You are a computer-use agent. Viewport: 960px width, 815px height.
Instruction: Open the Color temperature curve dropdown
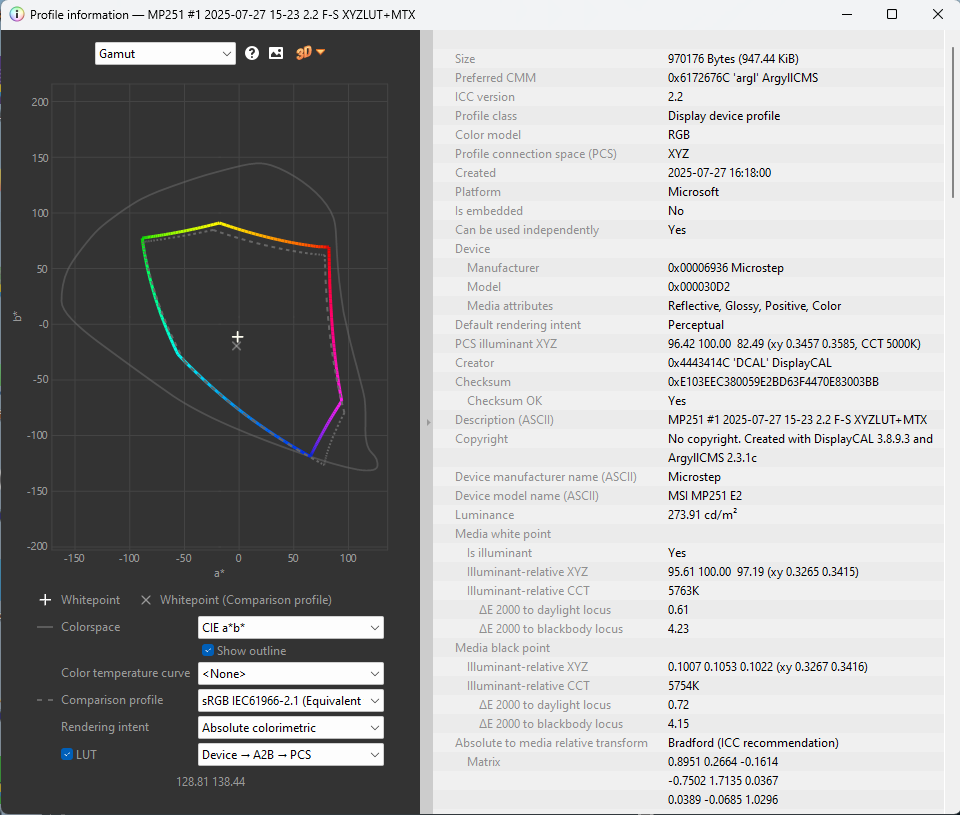point(290,674)
